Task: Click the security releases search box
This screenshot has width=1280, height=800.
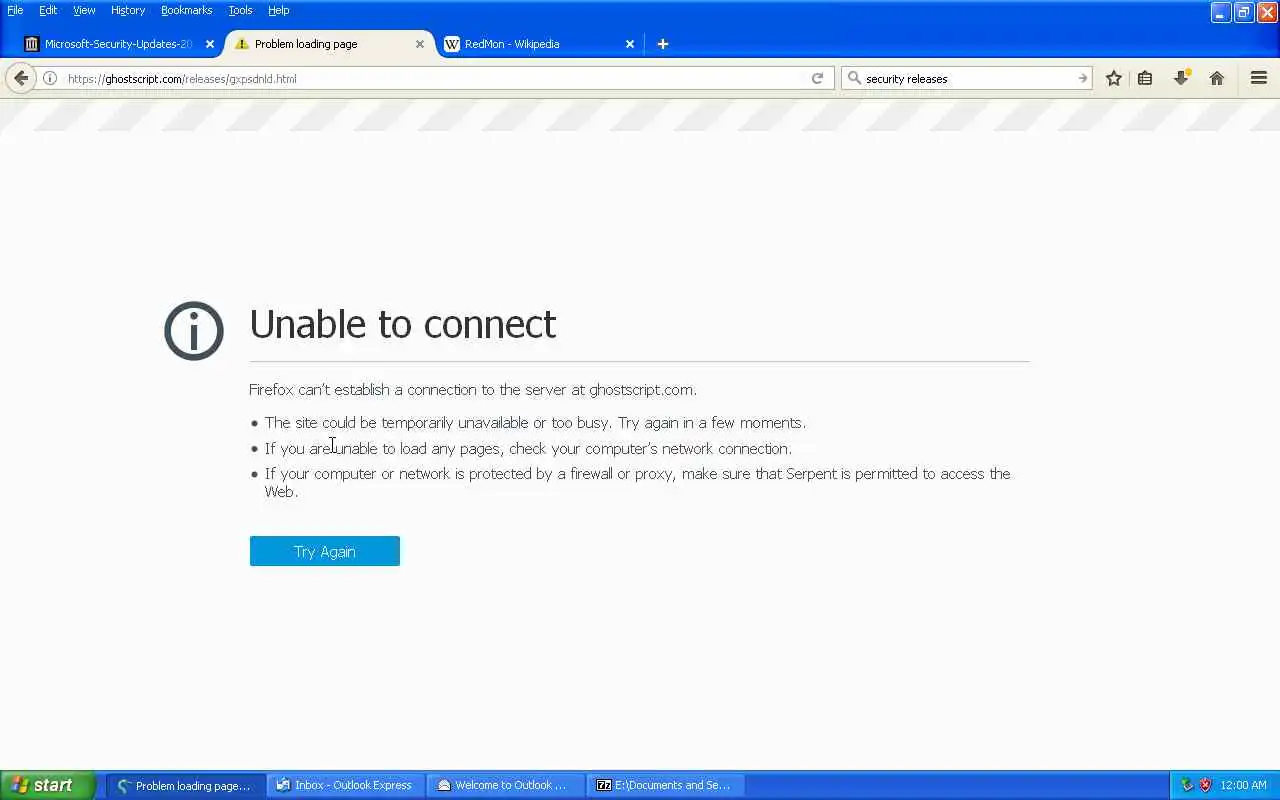Action: 967,78
